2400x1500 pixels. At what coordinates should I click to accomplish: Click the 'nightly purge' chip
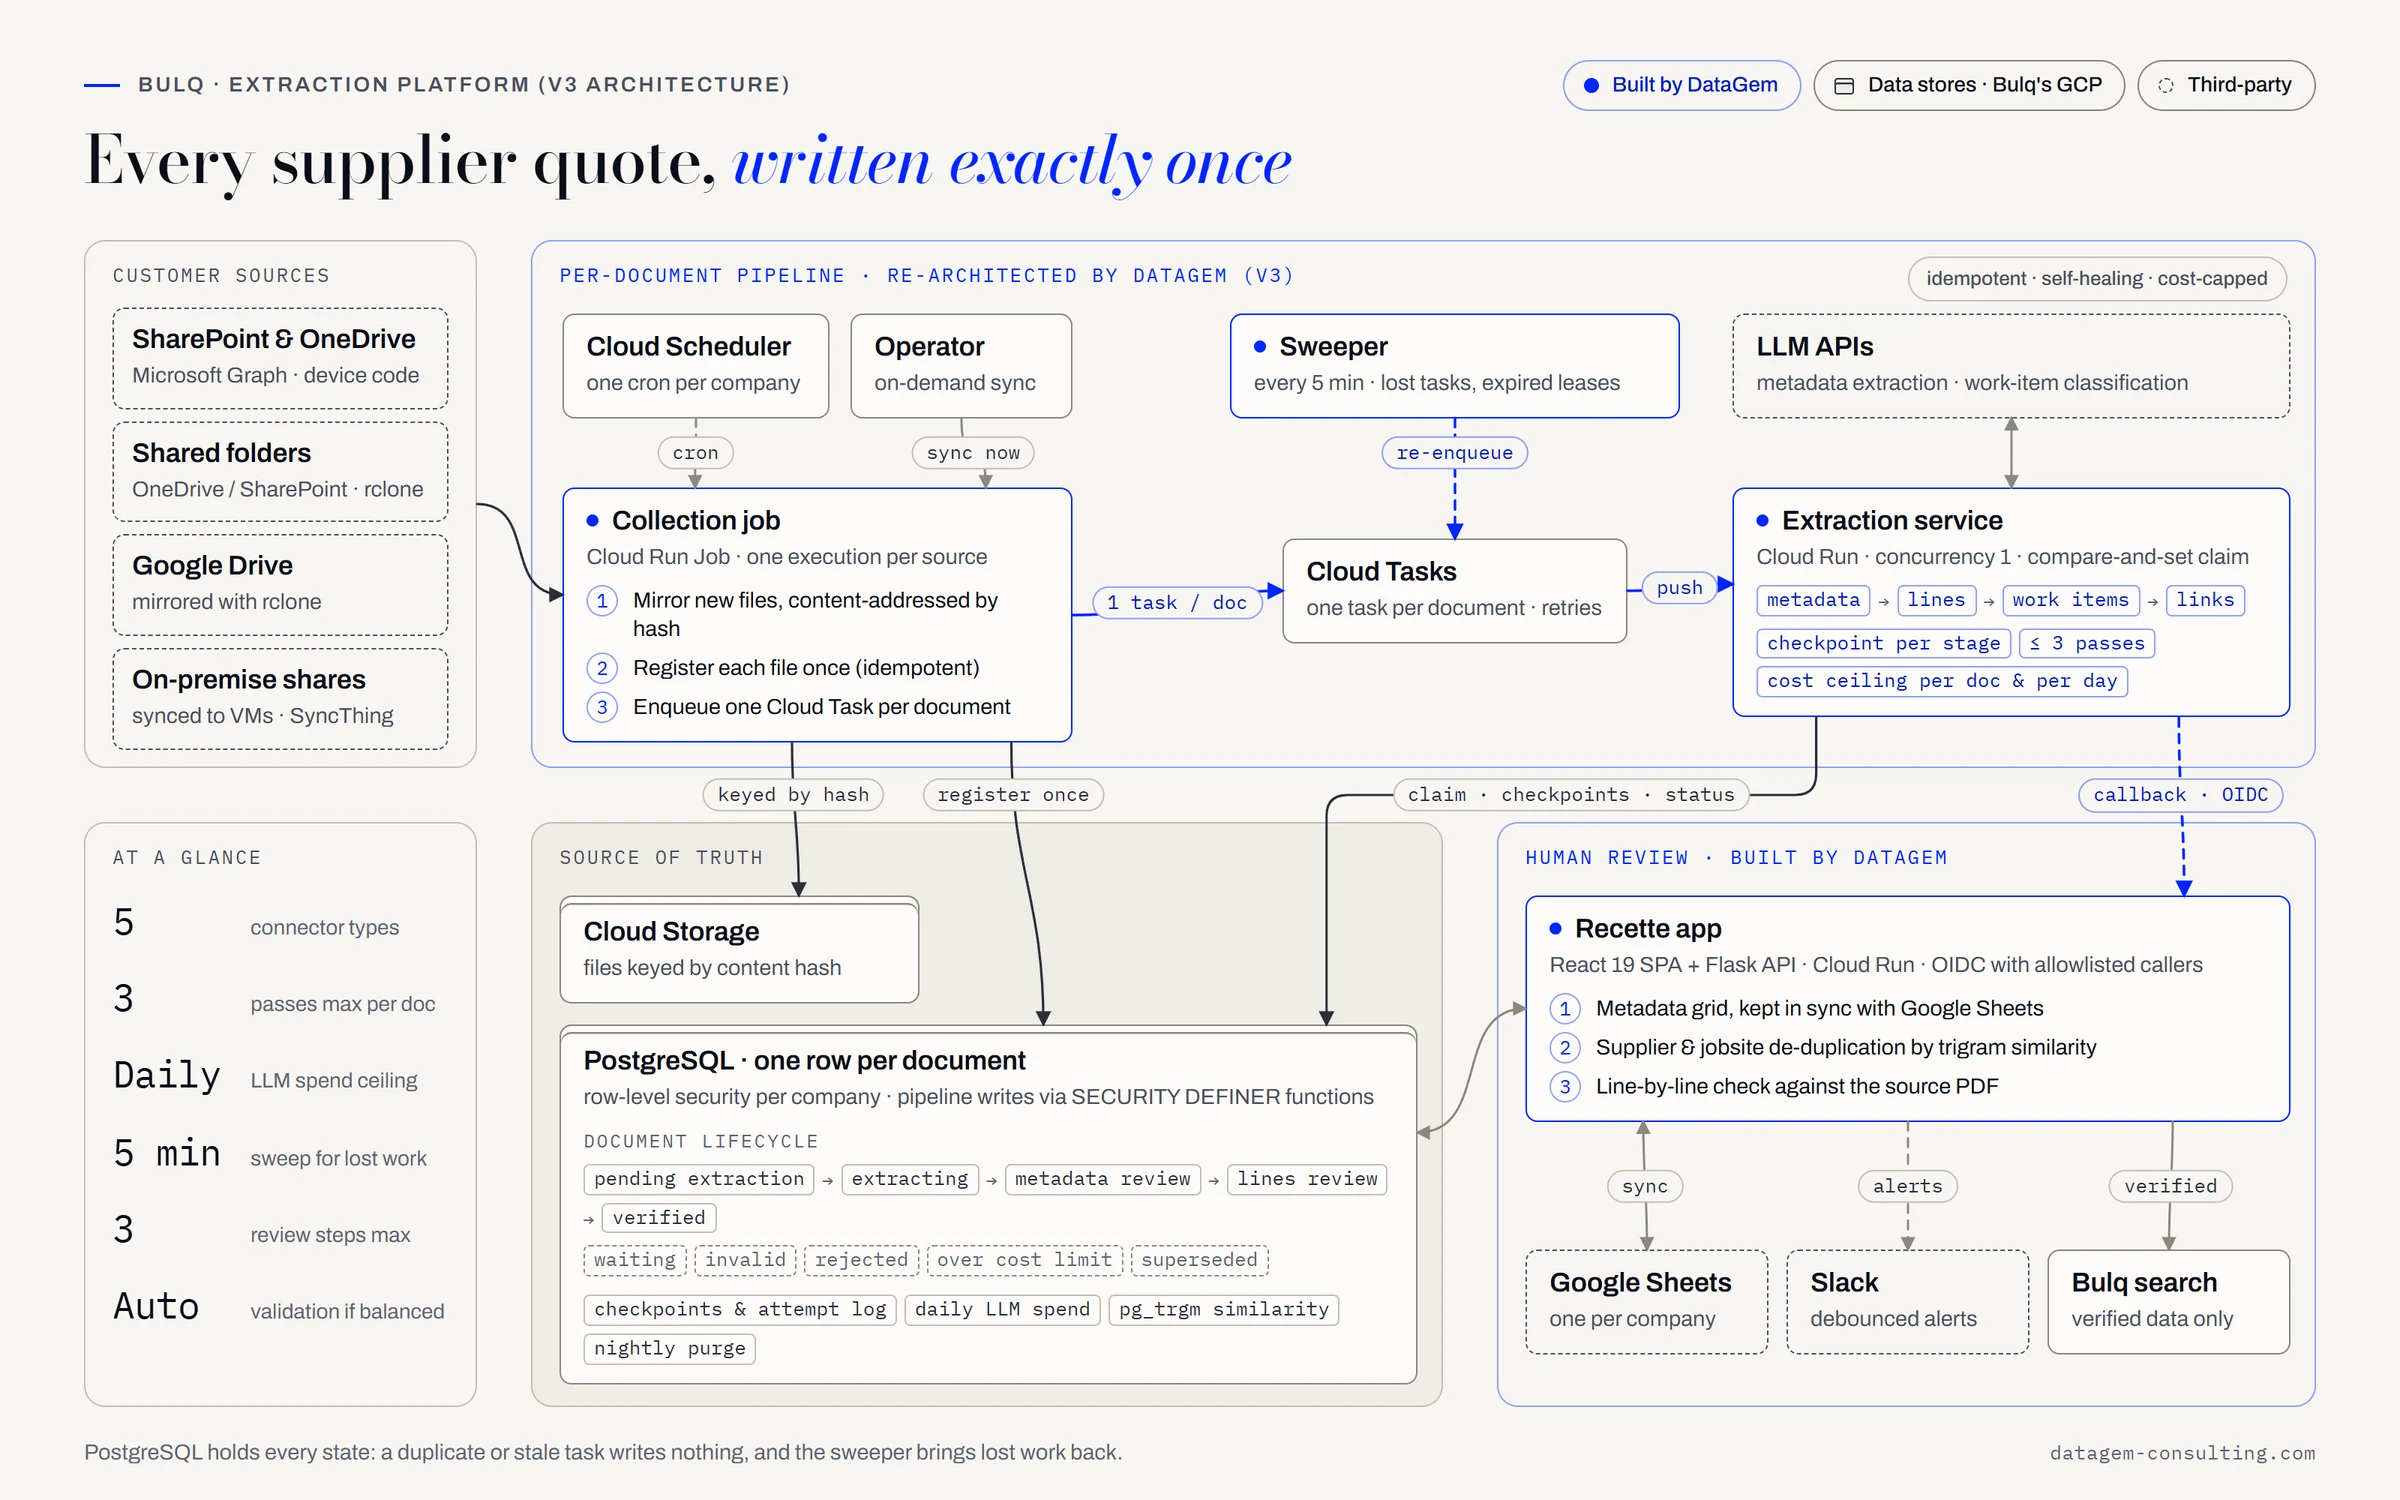coord(669,1349)
